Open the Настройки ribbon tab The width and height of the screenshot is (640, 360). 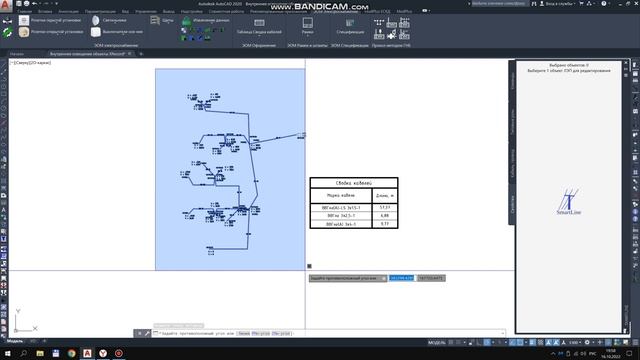191,11
